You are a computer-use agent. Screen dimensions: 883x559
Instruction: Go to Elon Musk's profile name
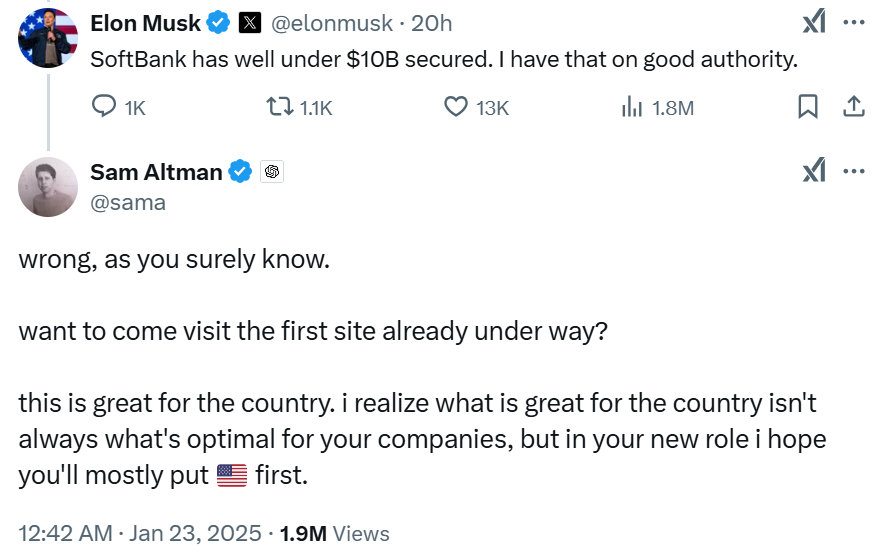pos(145,23)
